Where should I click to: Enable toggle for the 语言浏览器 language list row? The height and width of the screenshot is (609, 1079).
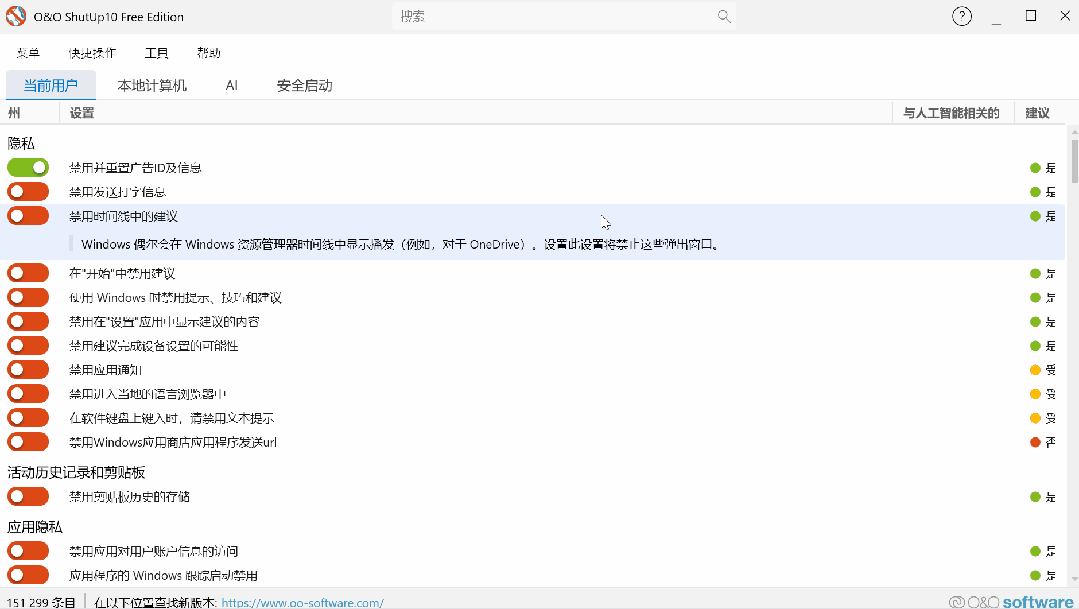(28, 394)
